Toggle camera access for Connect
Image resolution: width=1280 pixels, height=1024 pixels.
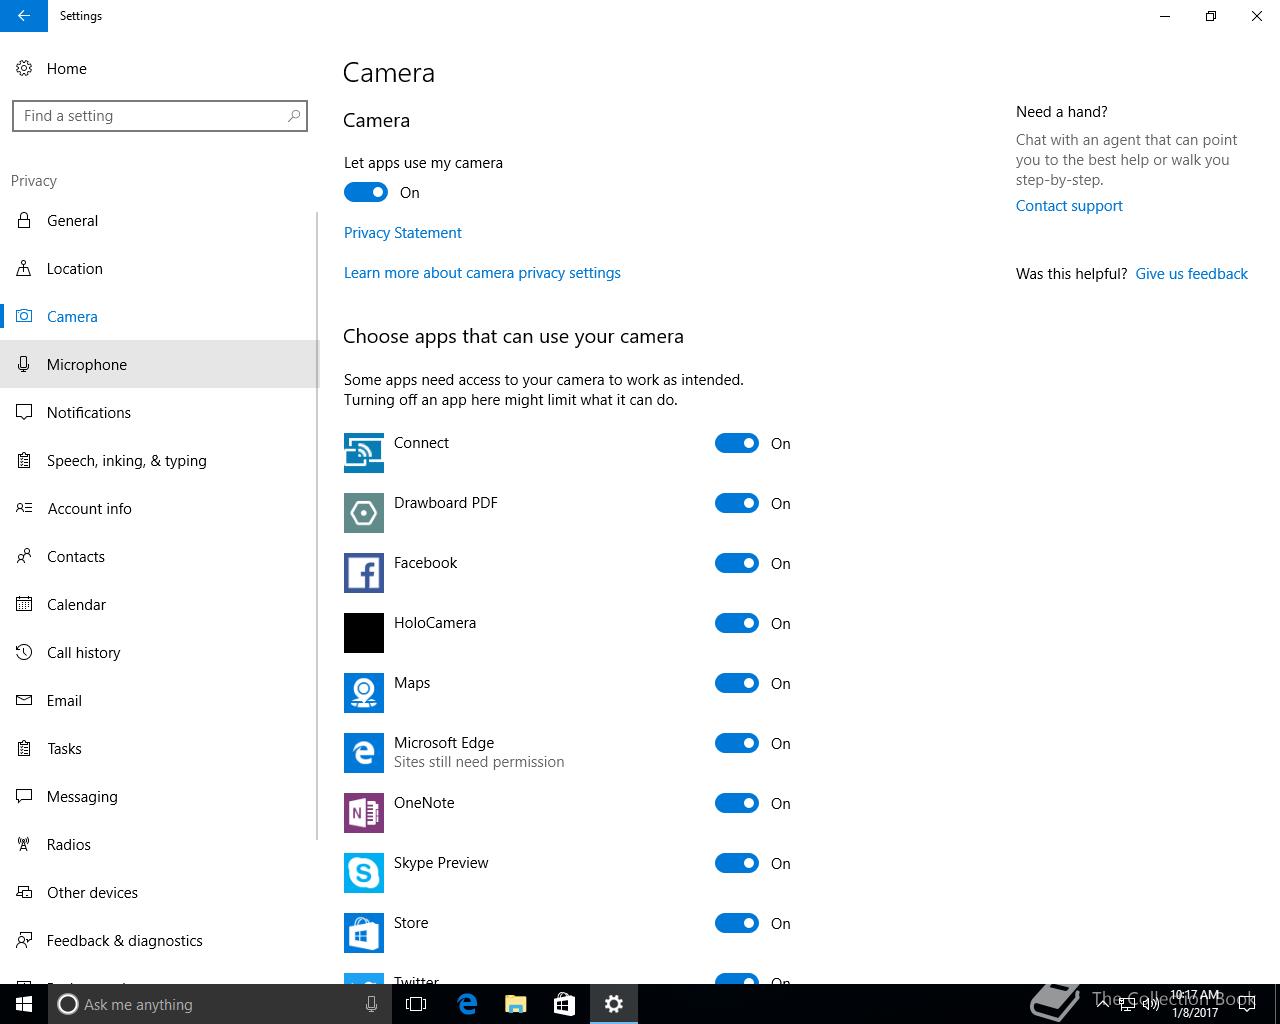tap(737, 443)
